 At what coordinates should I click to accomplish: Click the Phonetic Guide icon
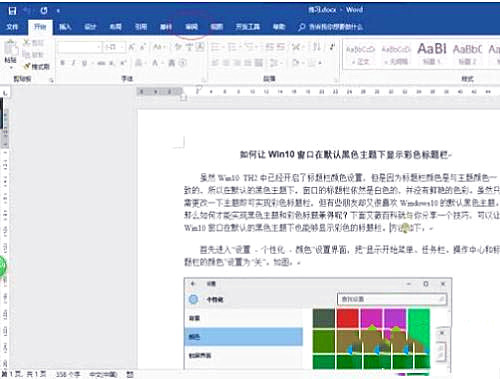(x=189, y=47)
